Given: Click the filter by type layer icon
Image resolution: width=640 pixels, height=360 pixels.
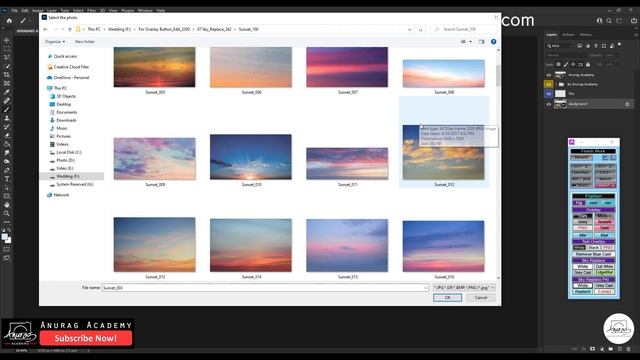Looking at the screenshot, I should point(596,46).
